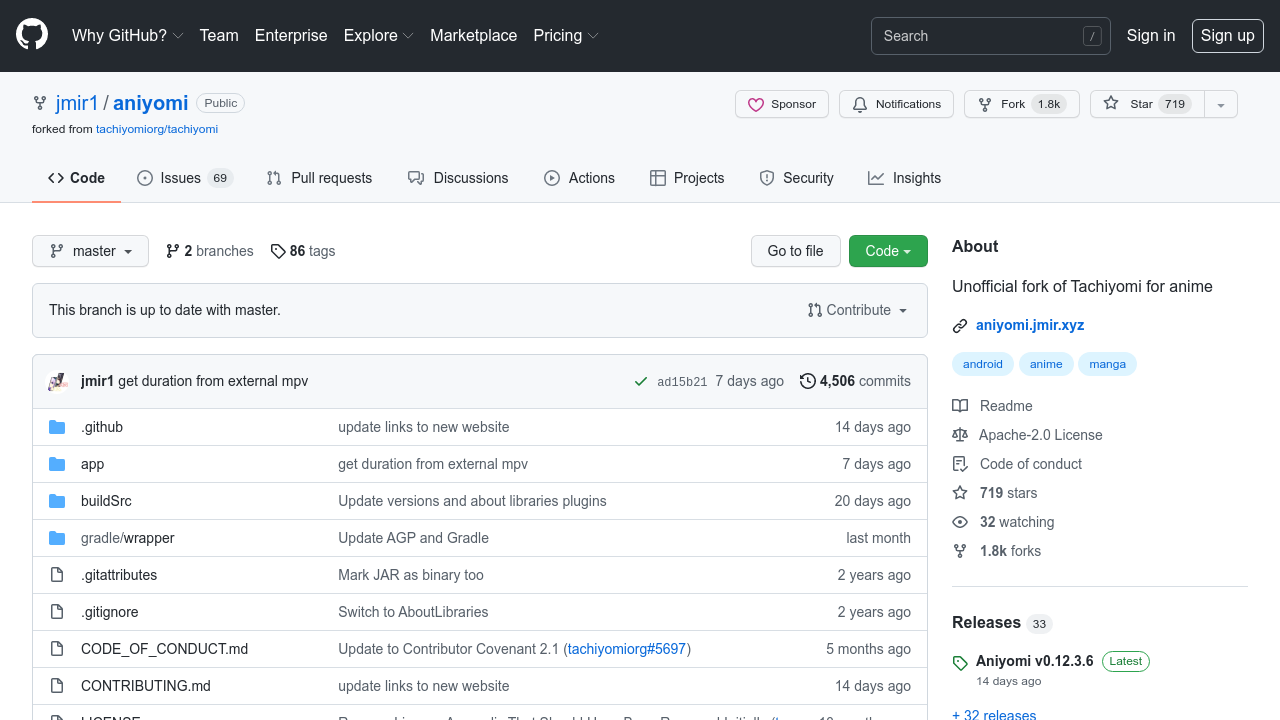
Task: Click the Sponsor heart button
Action: click(782, 104)
